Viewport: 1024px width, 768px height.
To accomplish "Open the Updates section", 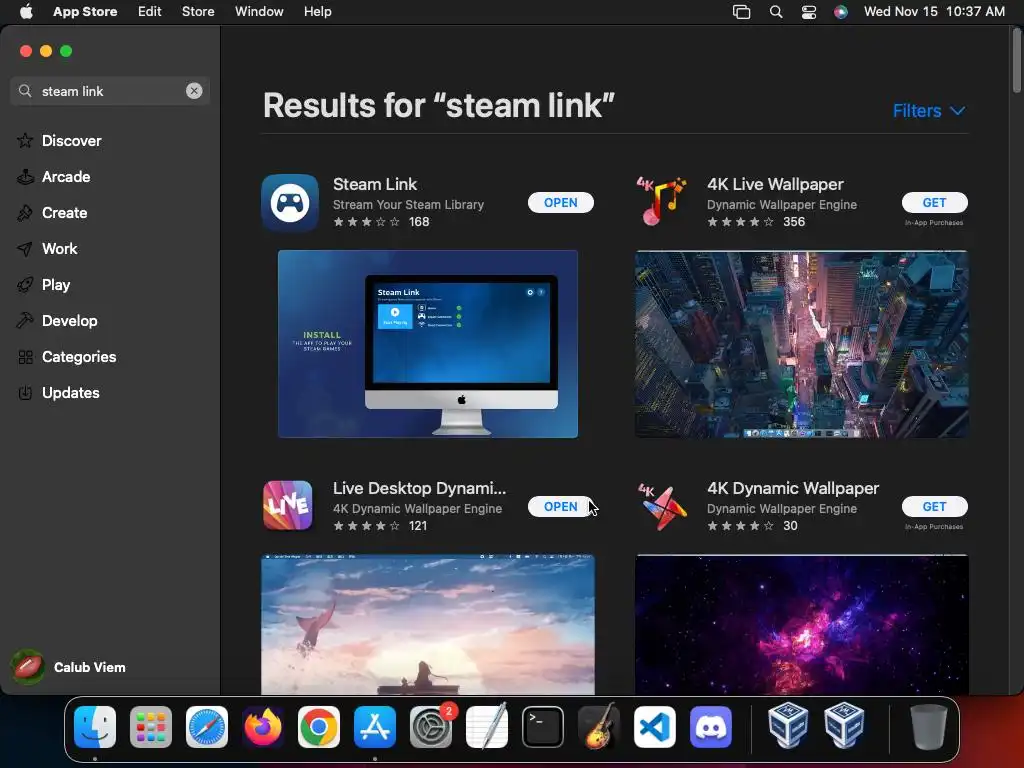I will (x=71, y=392).
